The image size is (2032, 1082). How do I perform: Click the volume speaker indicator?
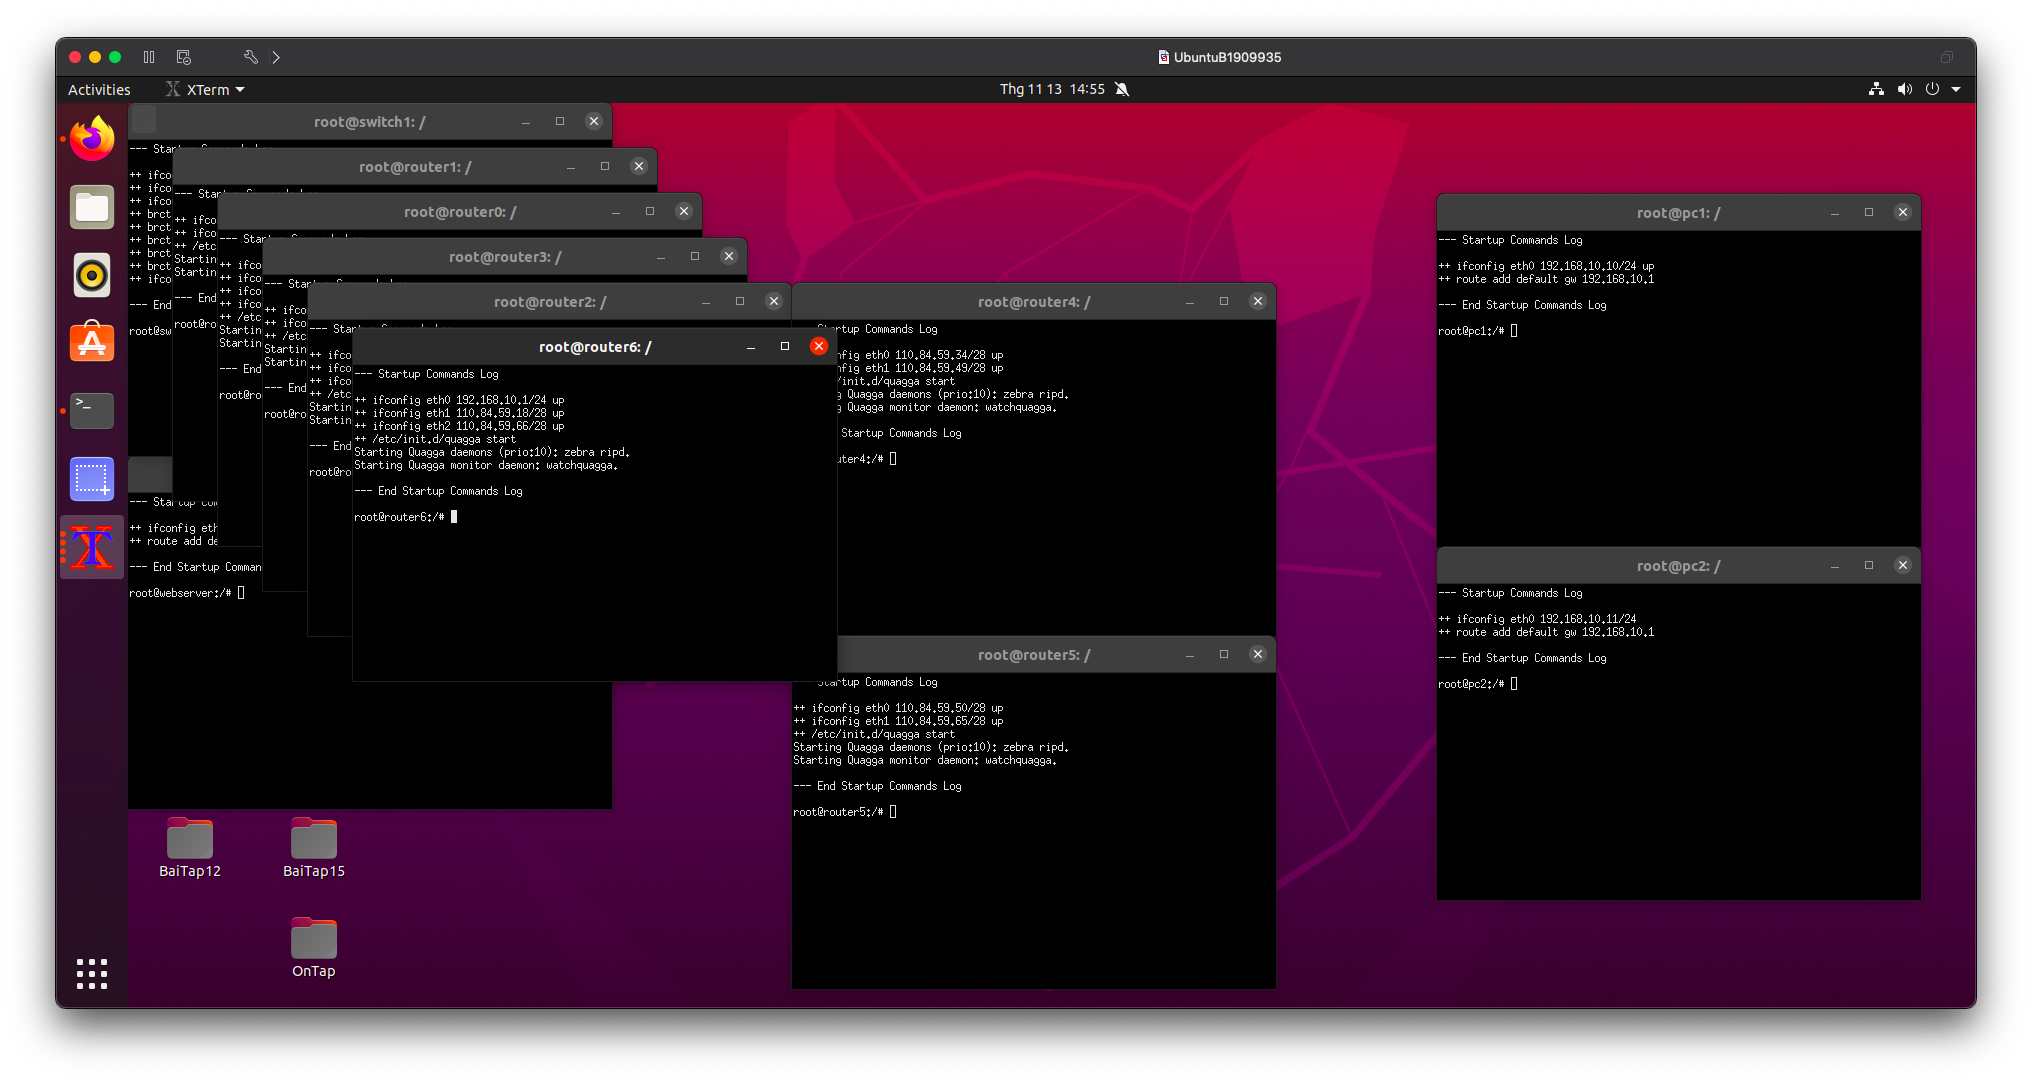pyautogui.click(x=1904, y=89)
